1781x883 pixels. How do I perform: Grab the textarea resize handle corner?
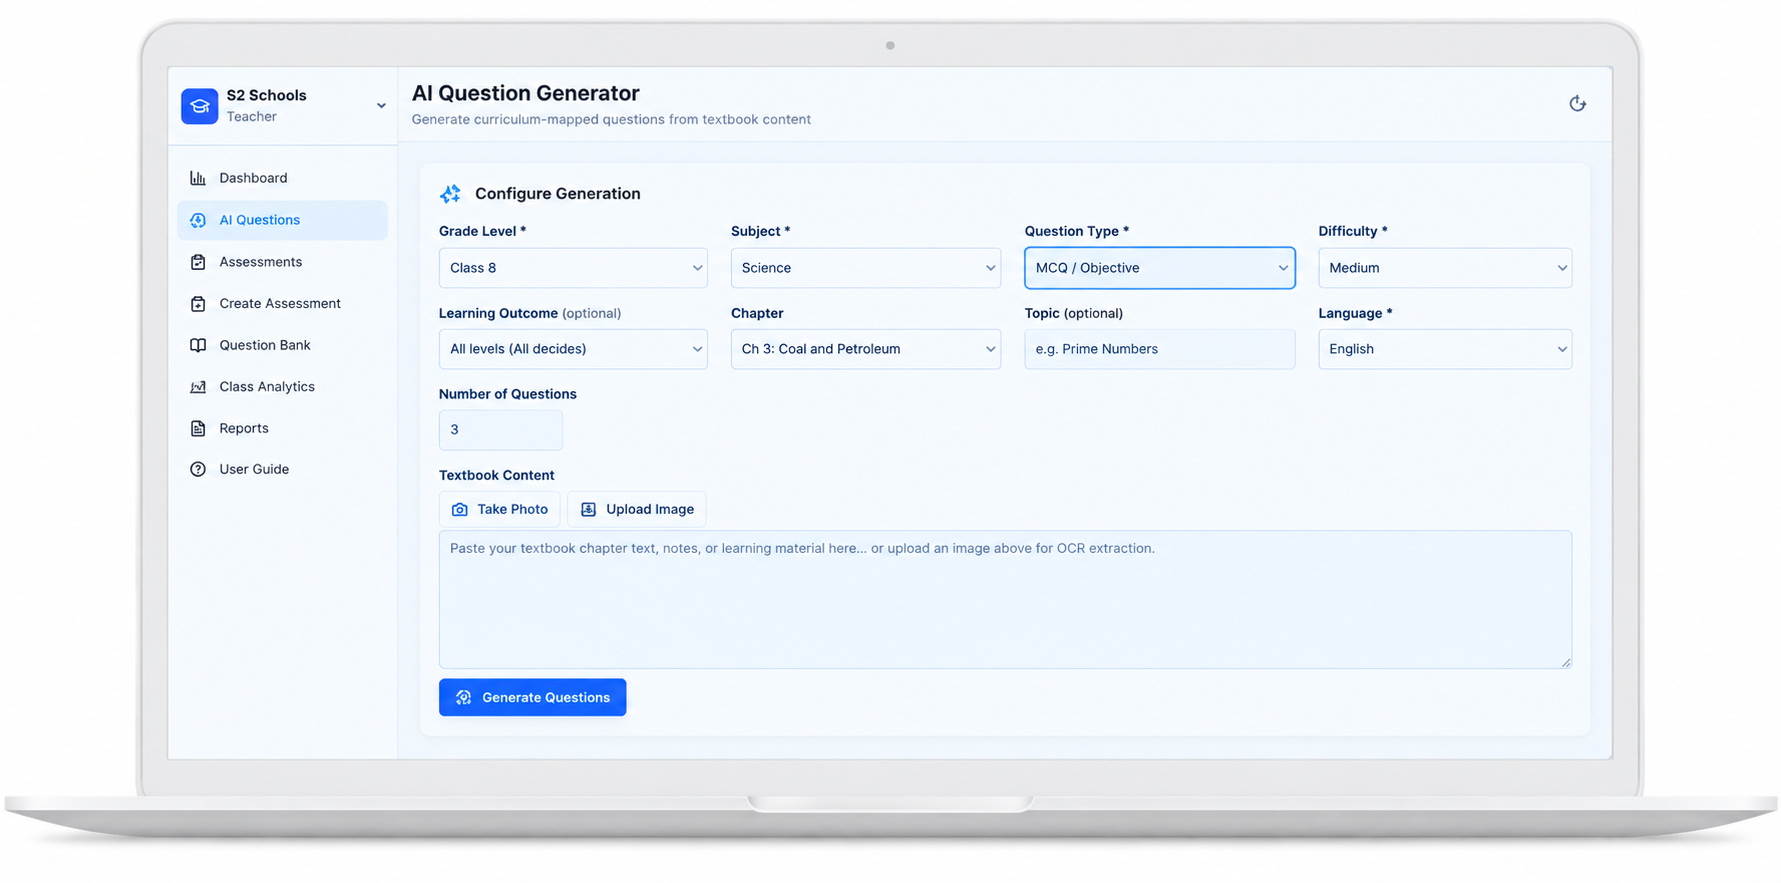coord(1565,662)
